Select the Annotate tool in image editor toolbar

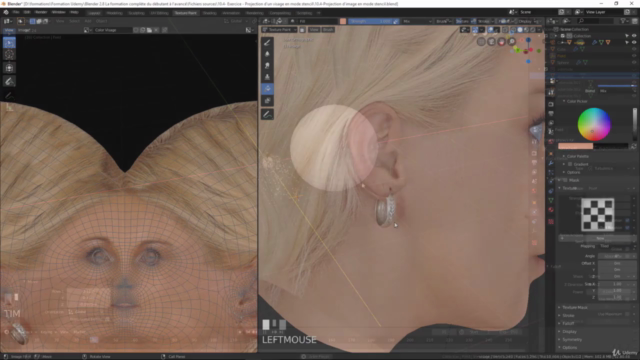coord(9,81)
